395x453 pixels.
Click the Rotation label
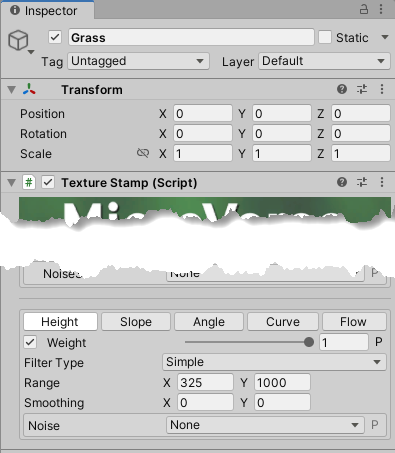pos(43,134)
